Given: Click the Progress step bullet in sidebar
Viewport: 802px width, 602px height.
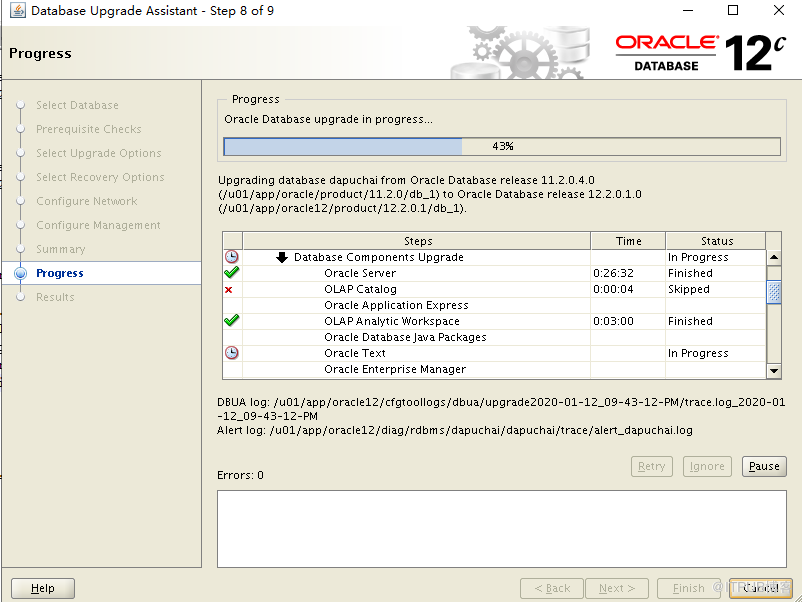Looking at the screenshot, I should pos(20,273).
